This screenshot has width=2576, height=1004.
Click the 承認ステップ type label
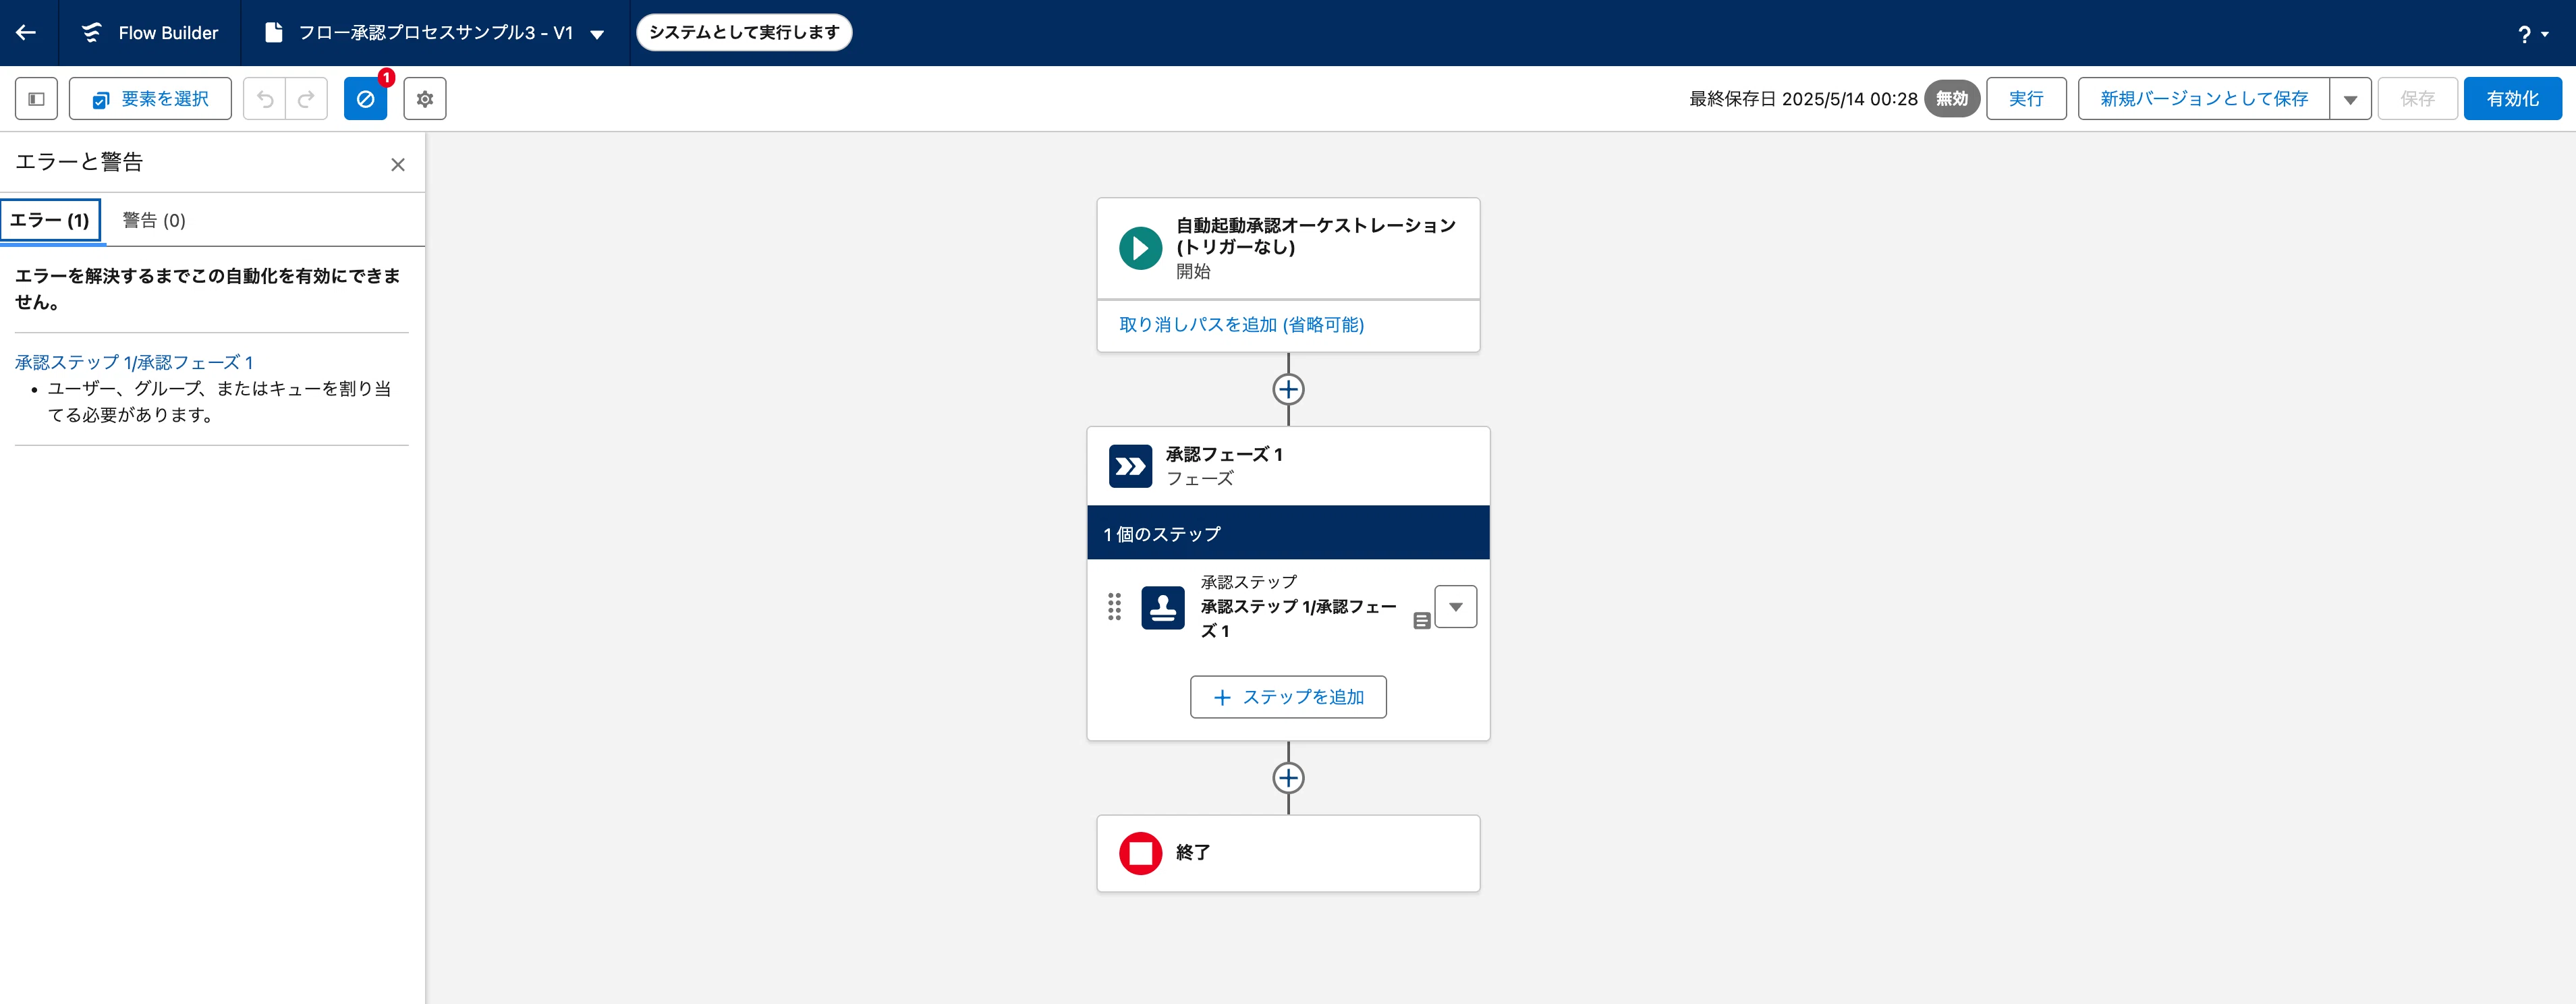(1248, 582)
